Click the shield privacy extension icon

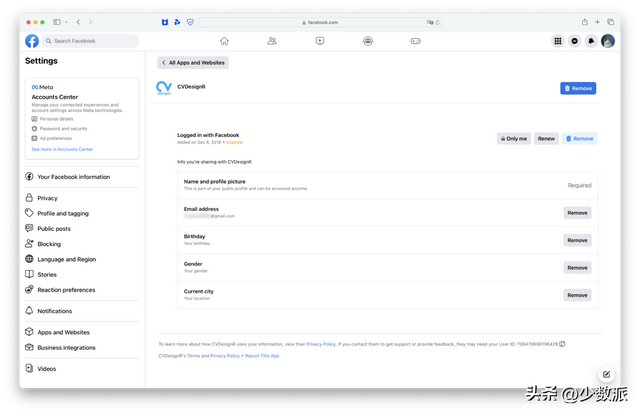[190, 22]
